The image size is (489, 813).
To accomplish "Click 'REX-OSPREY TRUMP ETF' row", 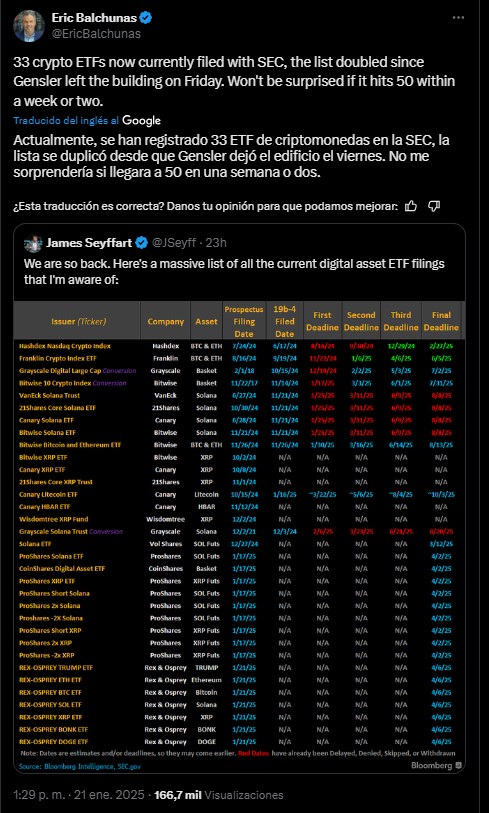I will (239, 667).
